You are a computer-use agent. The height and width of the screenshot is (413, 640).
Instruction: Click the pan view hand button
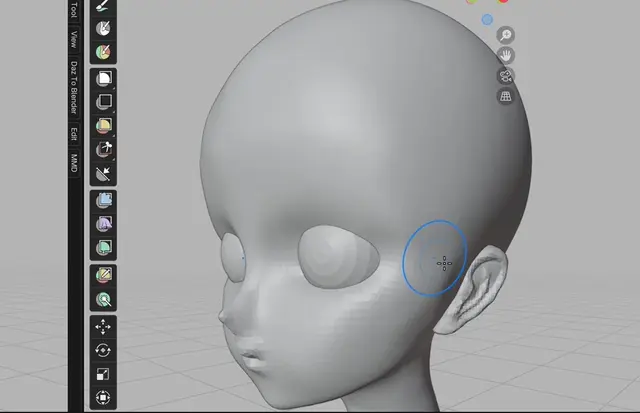click(505, 56)
